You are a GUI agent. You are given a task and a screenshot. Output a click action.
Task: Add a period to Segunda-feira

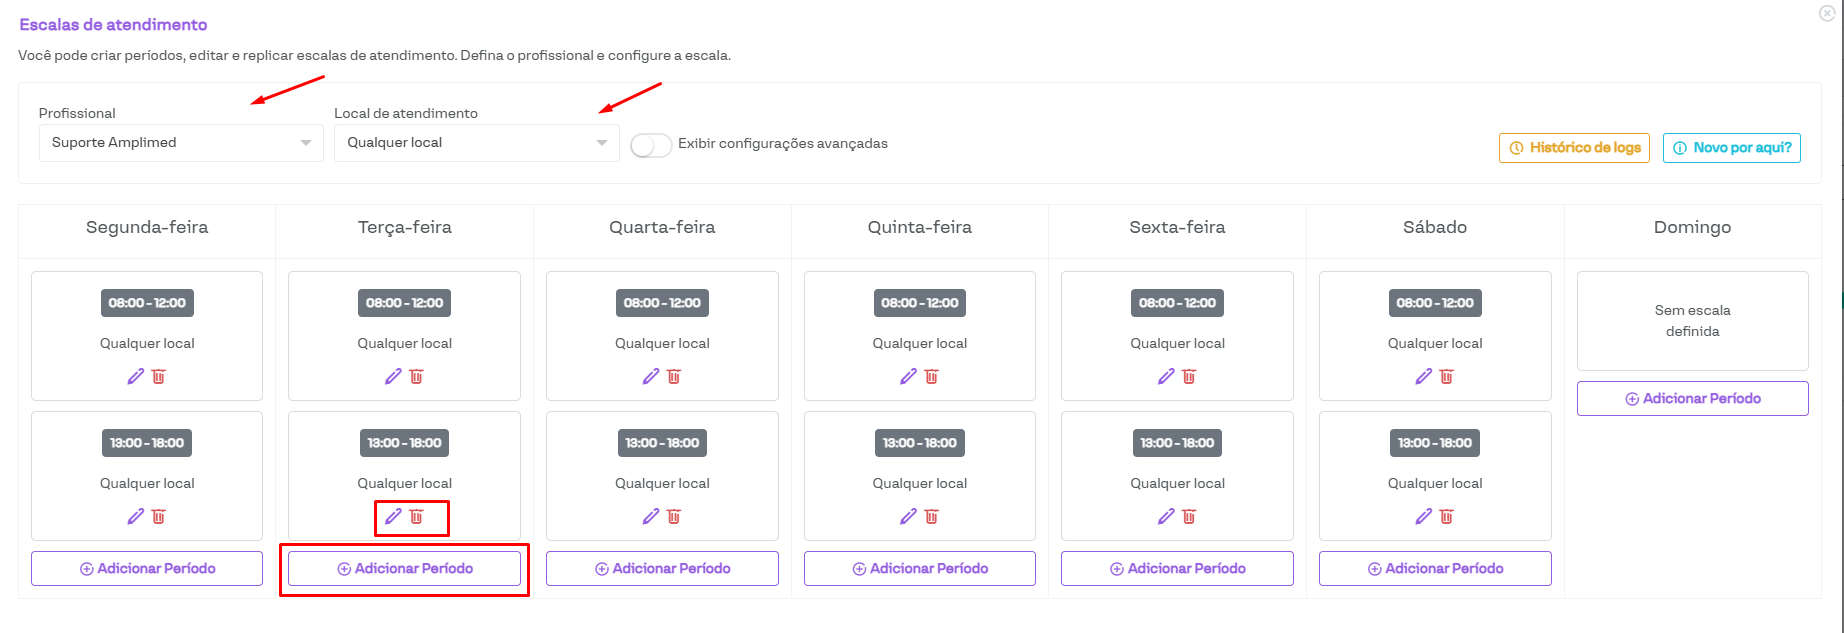click(147, 568)
